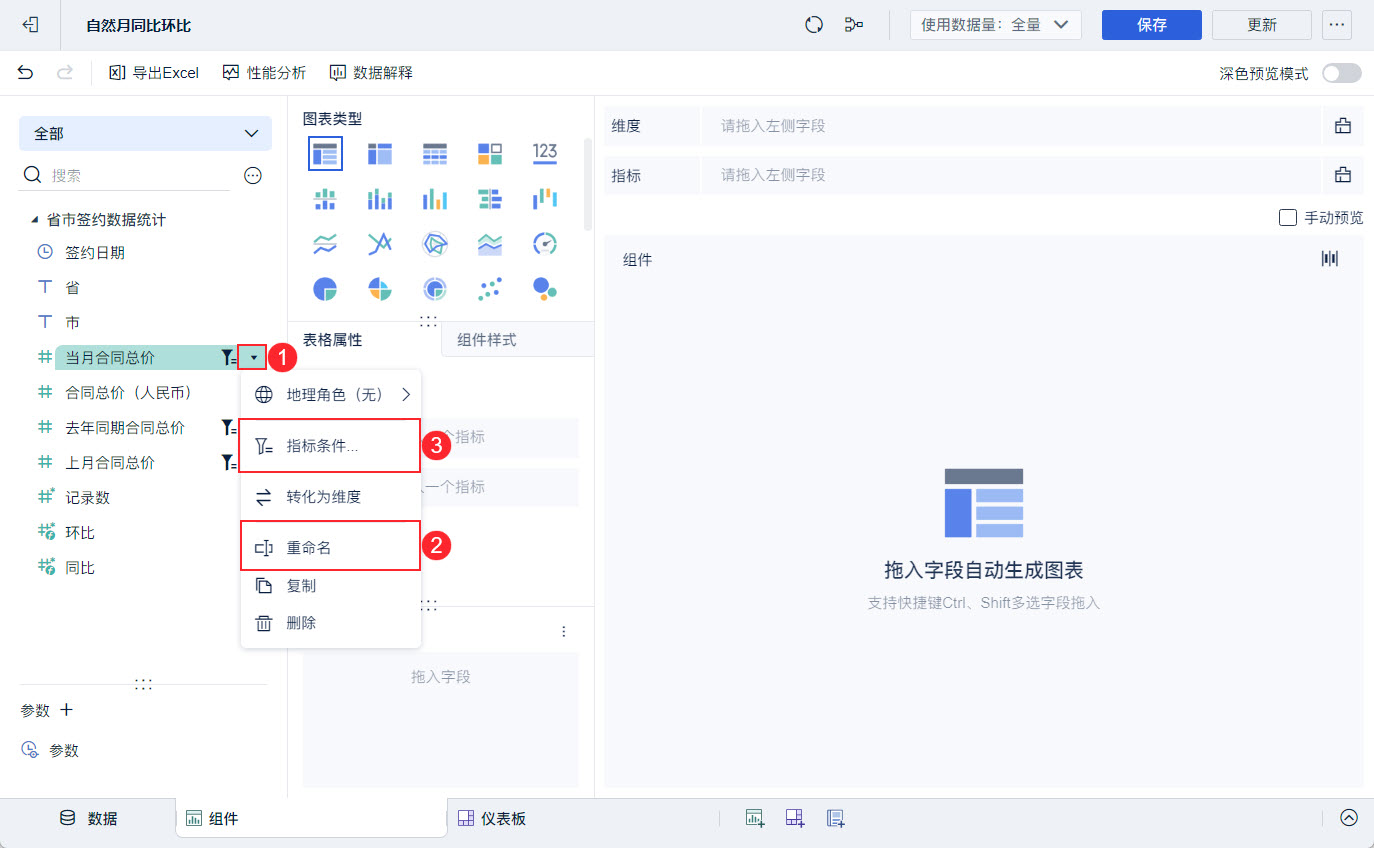This screenshot has height=848, width=1374.
Task: Enable the 手动预览 checkbox
Action: click(1288, 217)
